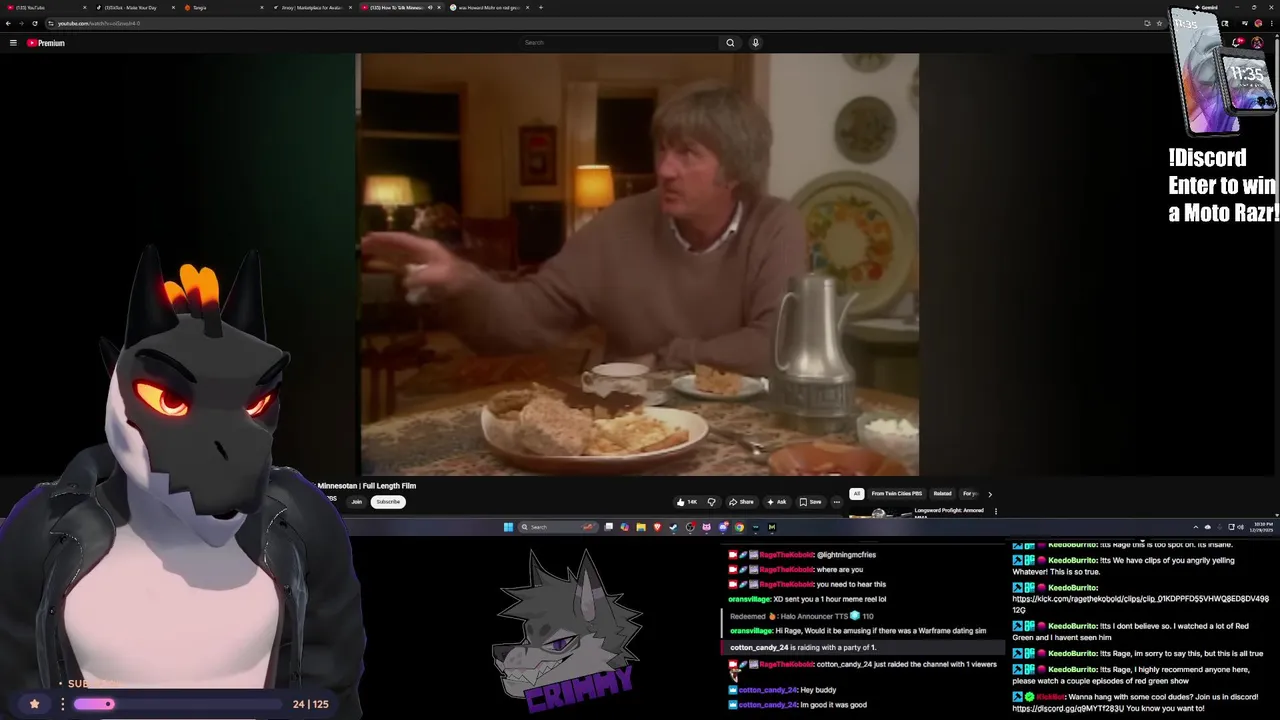Open options for the Longsword Profight video

995,511
